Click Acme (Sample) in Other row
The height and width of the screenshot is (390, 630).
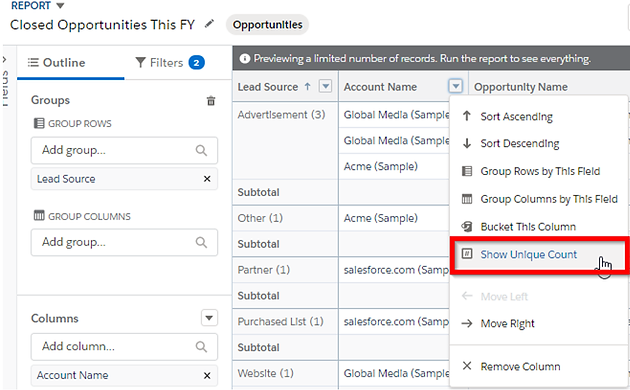click(x=394, y=218)
